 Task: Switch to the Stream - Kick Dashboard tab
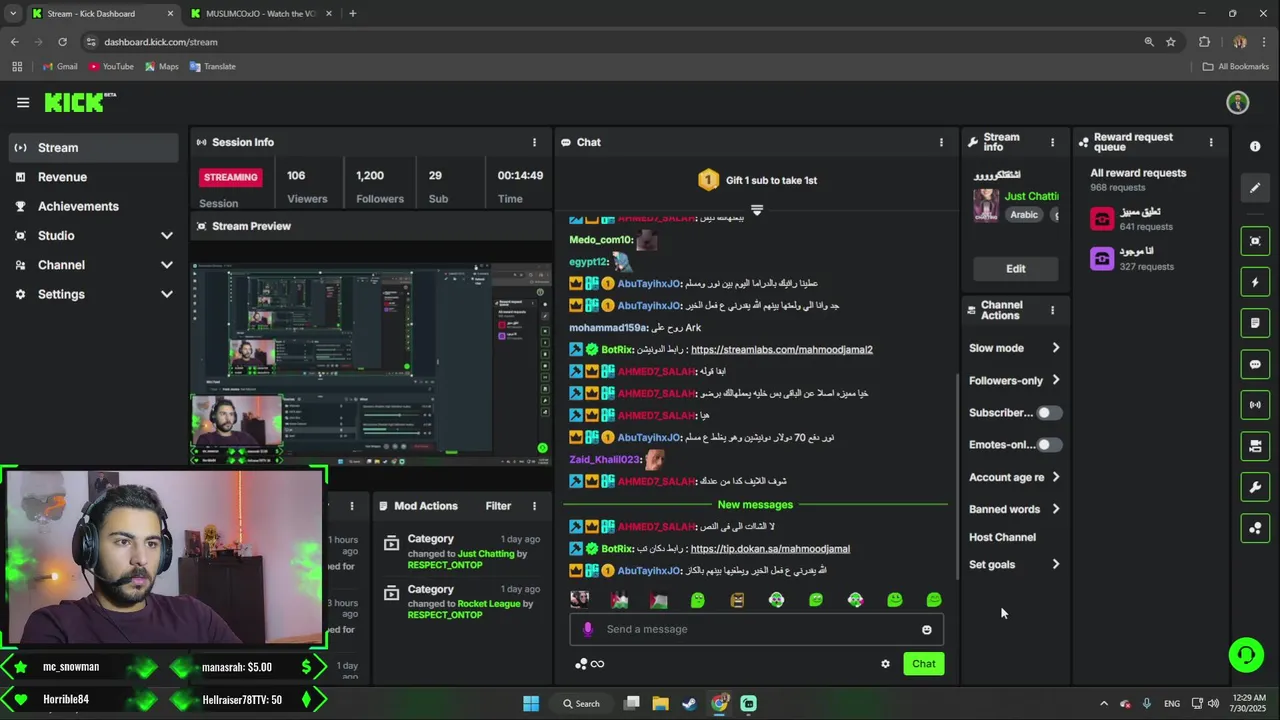(102, 13)
